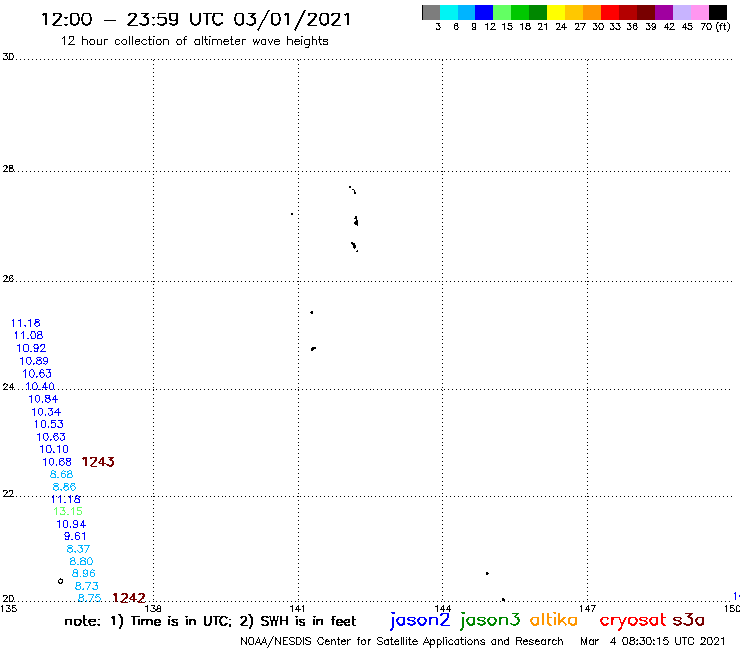Select the black 70 ft legend swatch
The height and width of the screenshot is (650, 740).
point(718,12)
